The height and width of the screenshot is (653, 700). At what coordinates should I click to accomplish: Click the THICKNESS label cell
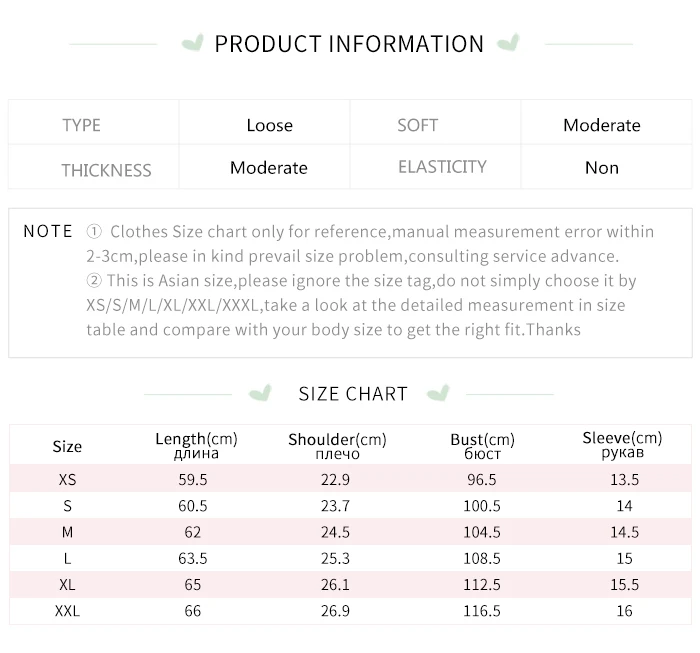[x=94, y=167]
